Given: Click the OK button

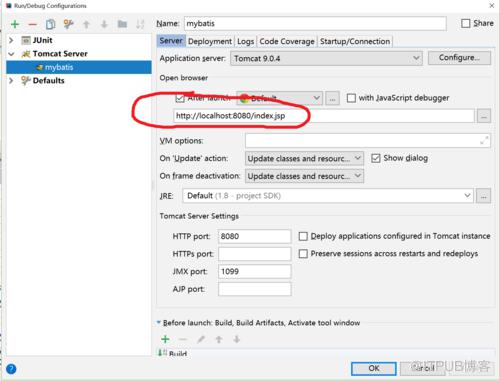Looking at the screenshot, I should click(x=374, y=368).
